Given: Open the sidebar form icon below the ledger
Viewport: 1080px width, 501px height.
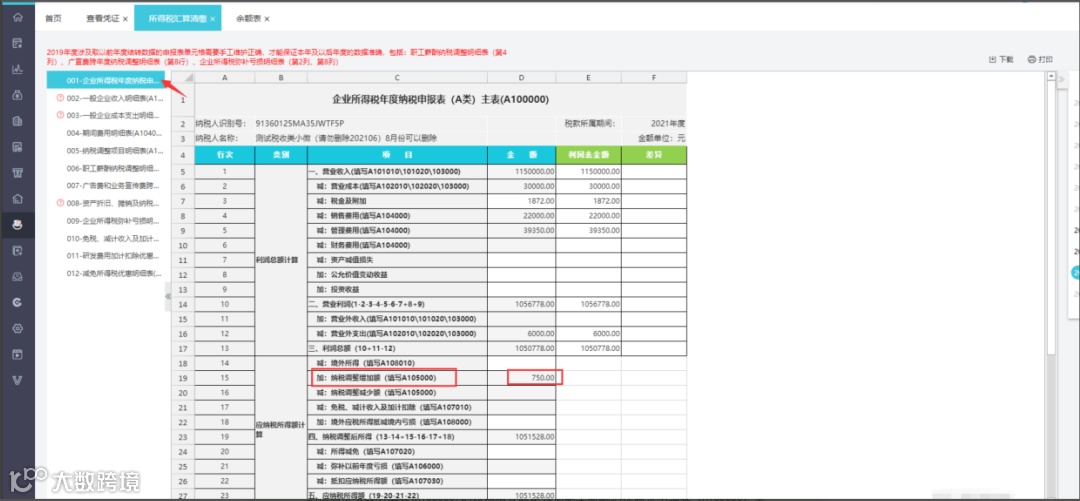Looking at the screenshot, I should (18, 146).
